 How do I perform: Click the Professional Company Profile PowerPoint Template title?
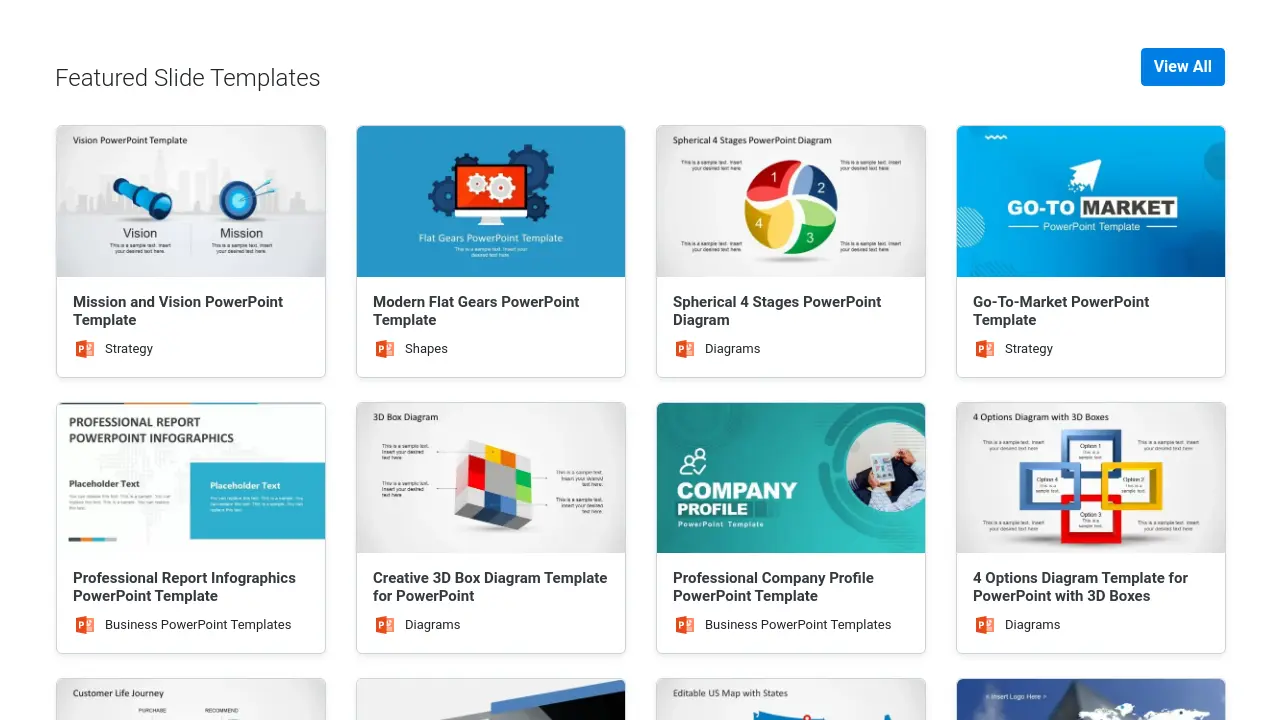[x=773, y=587]
